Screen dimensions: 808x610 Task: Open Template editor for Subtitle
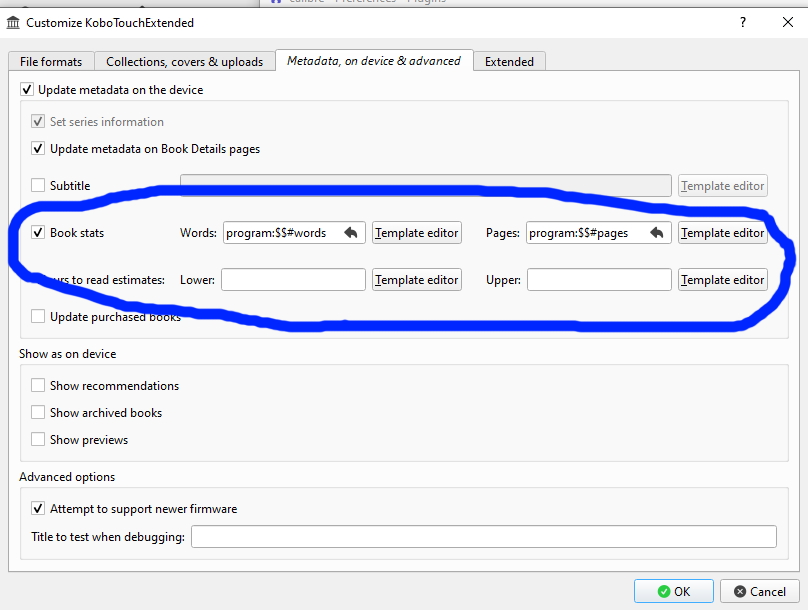(722, 186)
